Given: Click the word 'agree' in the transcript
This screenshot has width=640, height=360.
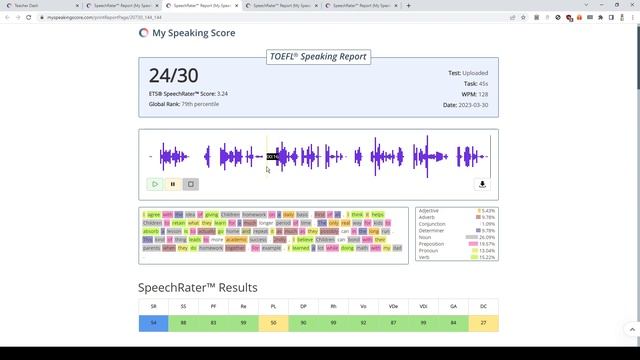Looking at the screenshot, I should pyautogui.click(x=154, y=215).
